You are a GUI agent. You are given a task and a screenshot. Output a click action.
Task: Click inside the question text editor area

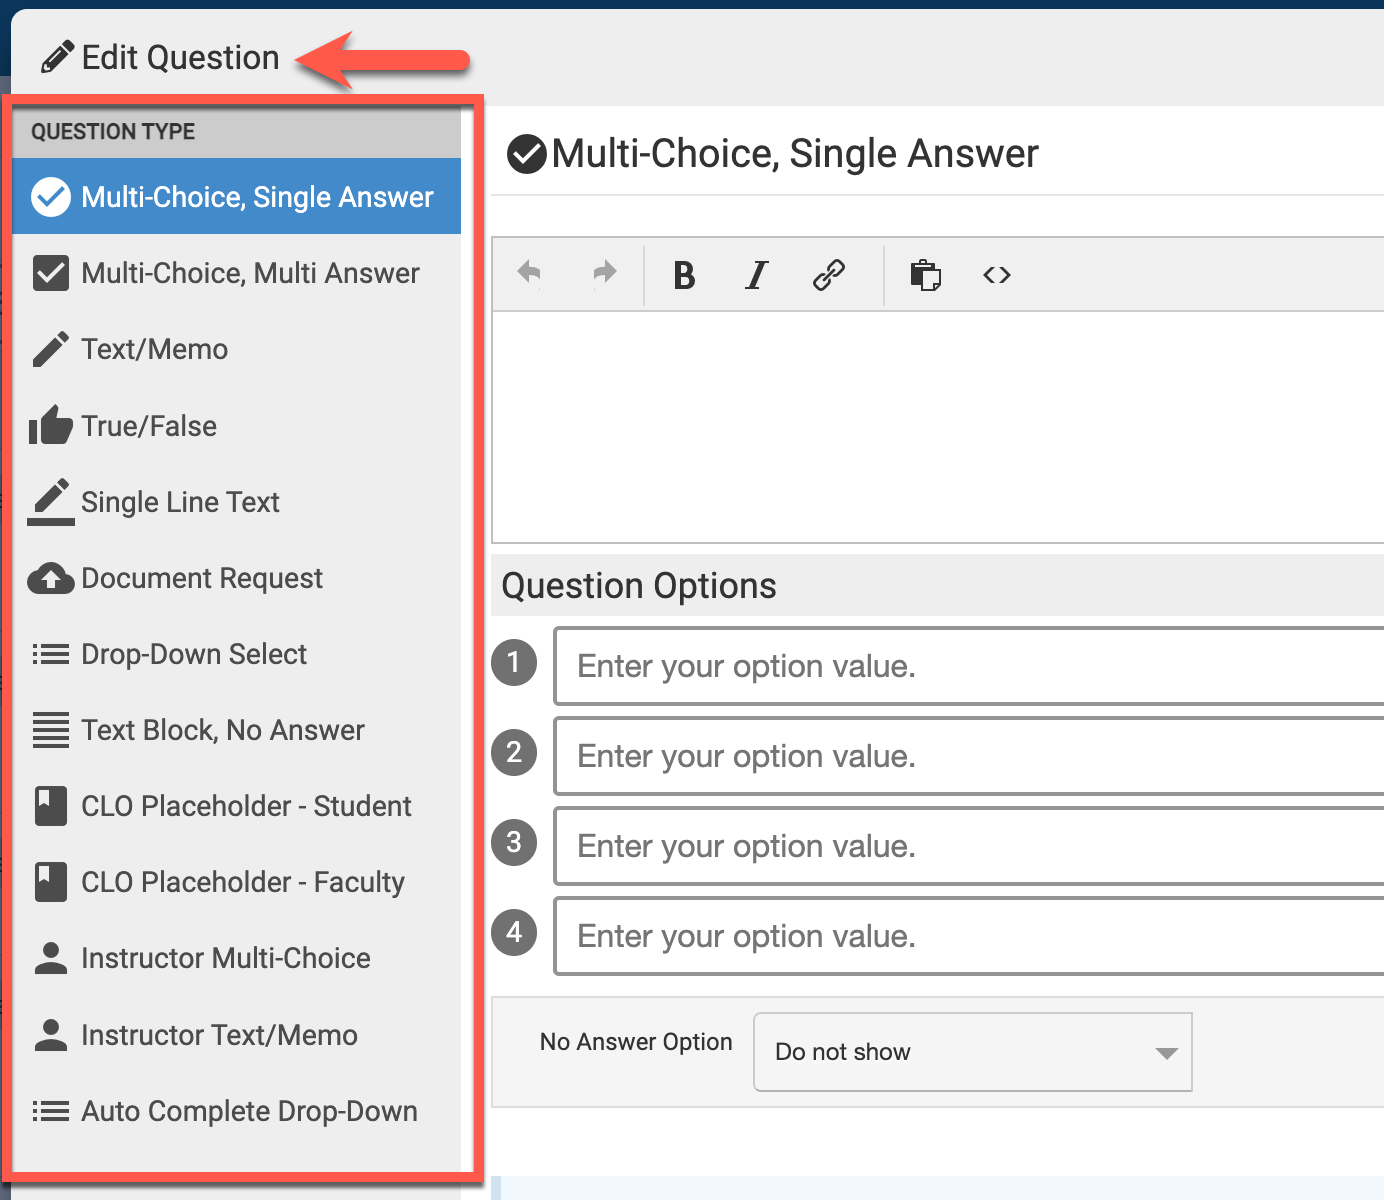point(938,426)
